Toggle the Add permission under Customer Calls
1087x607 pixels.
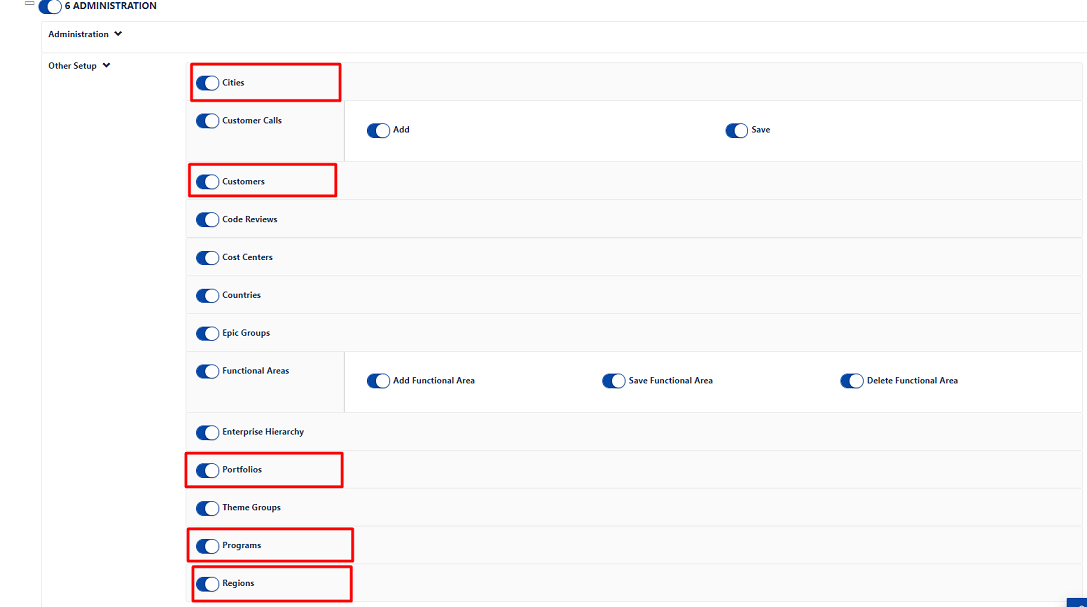(x=378, y=130)
